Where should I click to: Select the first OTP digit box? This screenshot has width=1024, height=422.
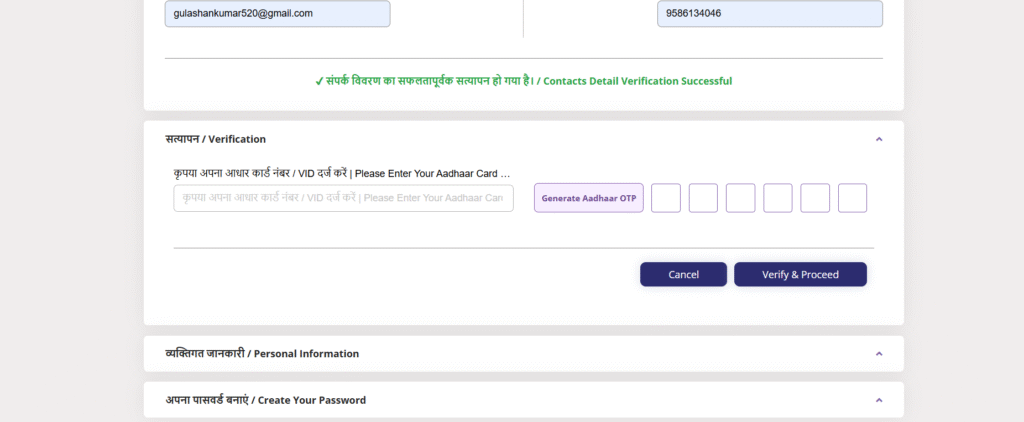click(x=666, y=198)
